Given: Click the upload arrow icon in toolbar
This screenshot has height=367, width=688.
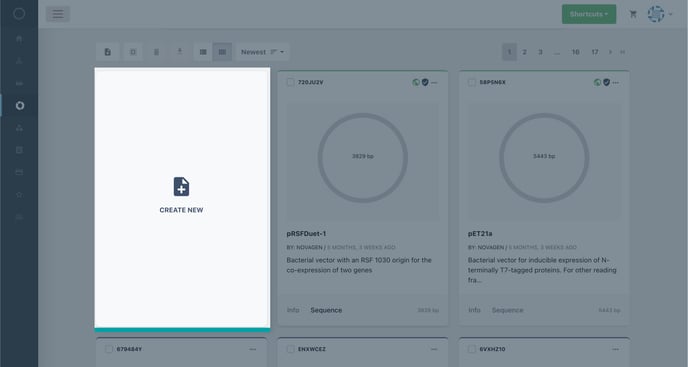Looking at the screenshot, I should click(179, 52).
